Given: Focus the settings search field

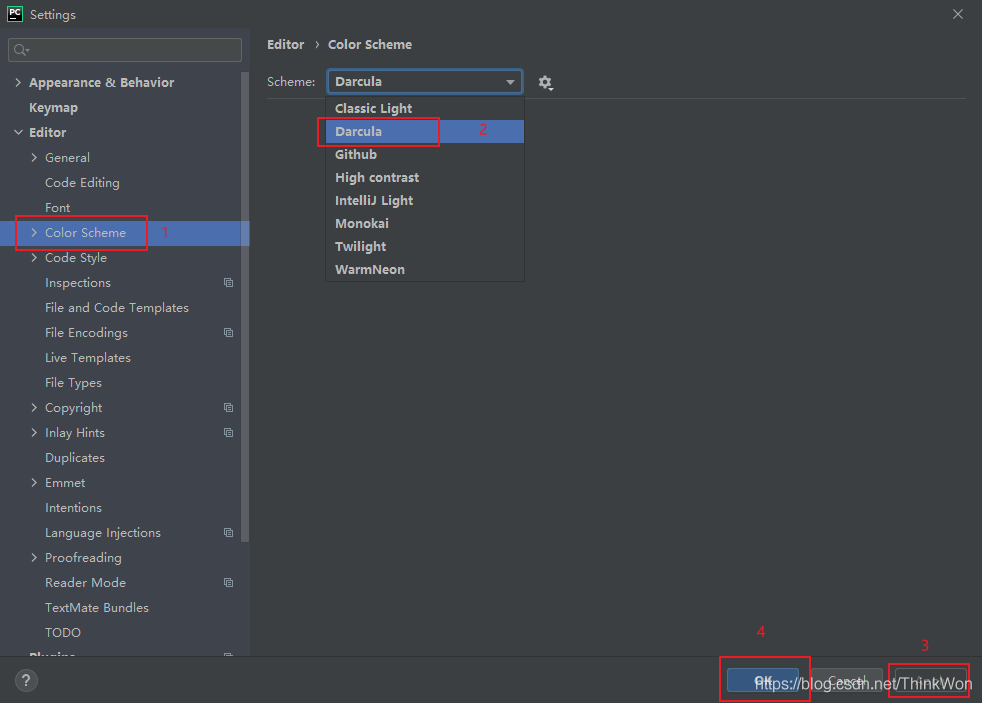Looking at the screenshot, I should (130, 50).
